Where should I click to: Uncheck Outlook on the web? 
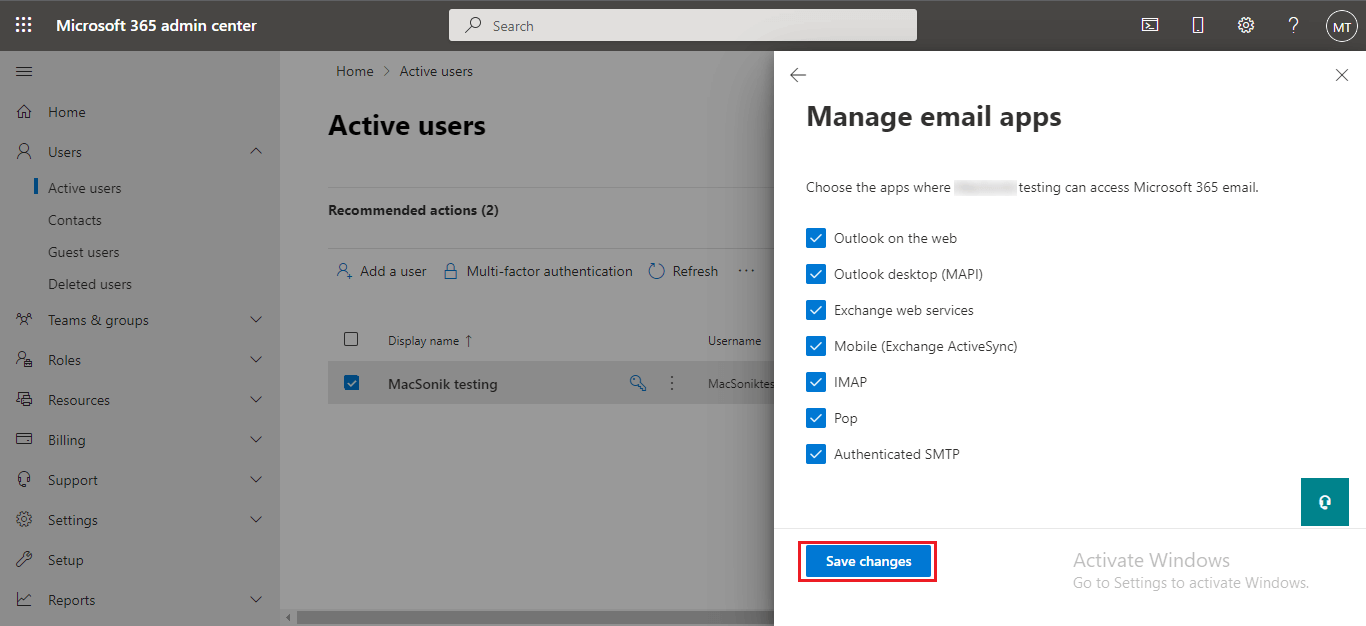point(816,238)
